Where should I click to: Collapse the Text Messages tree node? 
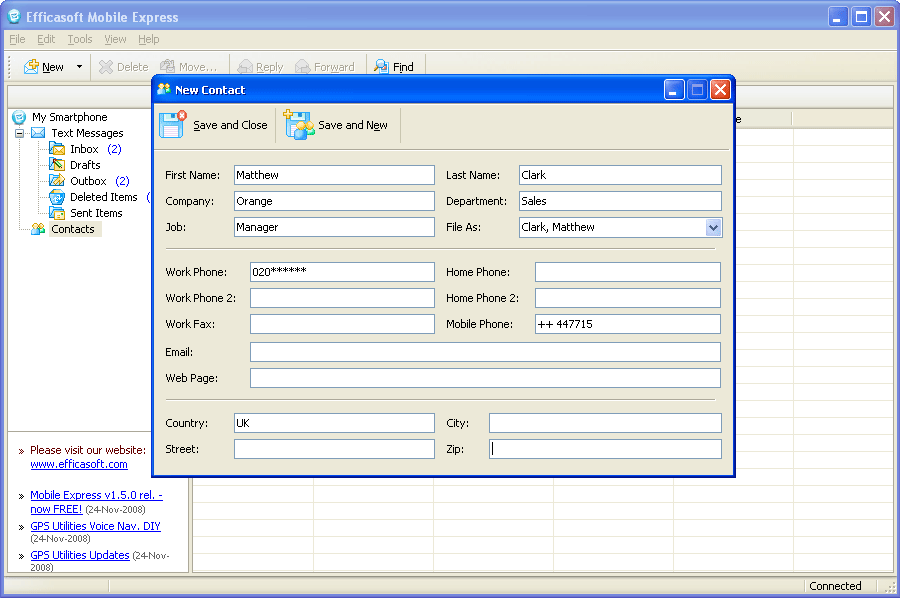pos(20,133)
